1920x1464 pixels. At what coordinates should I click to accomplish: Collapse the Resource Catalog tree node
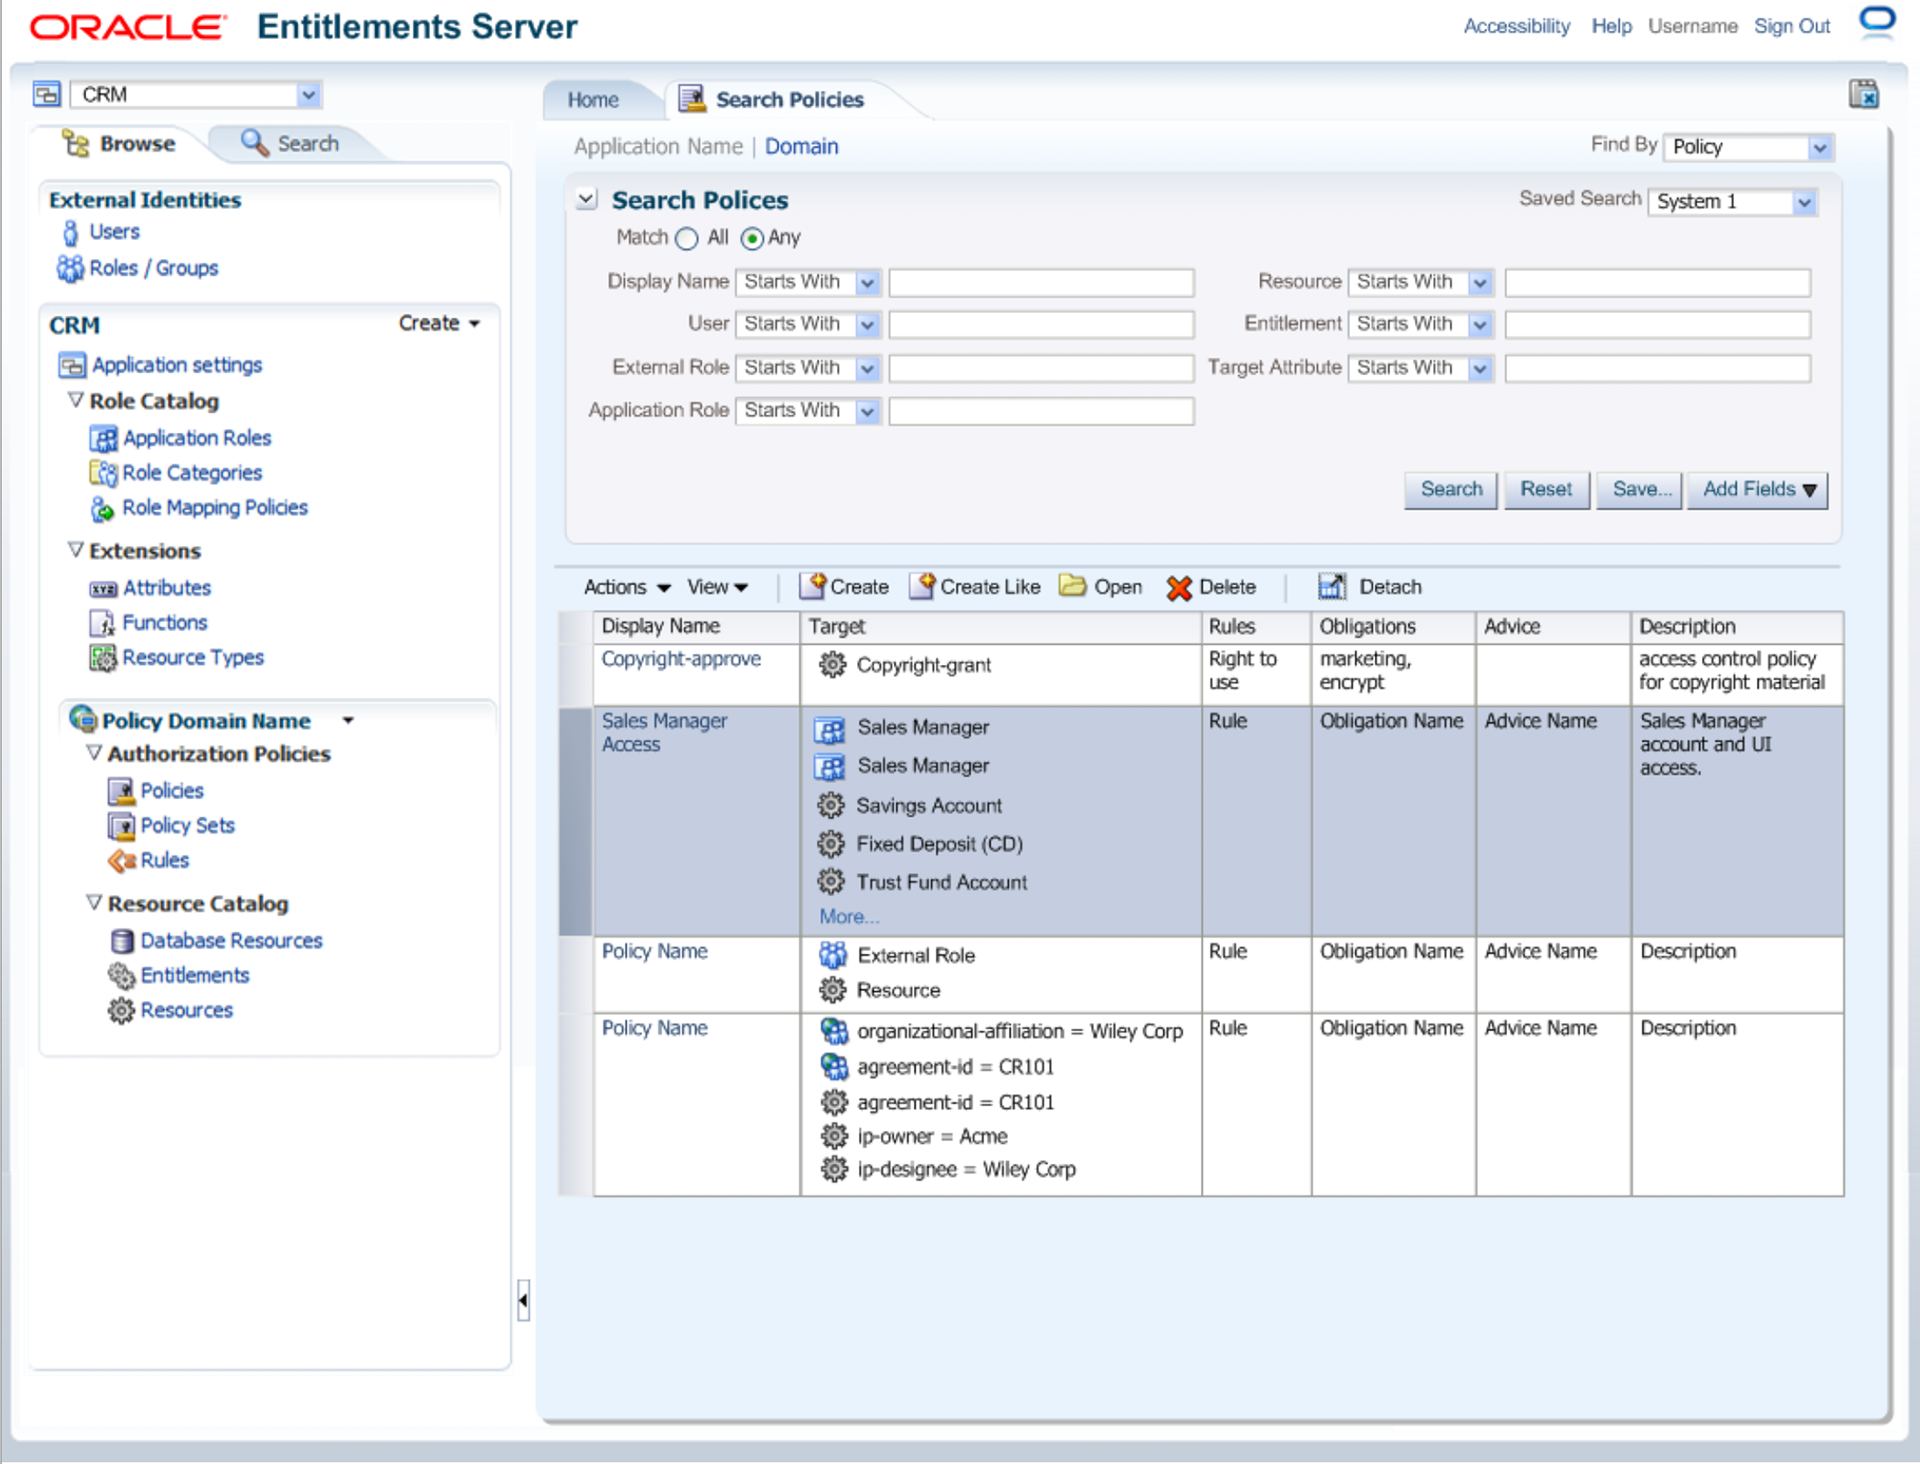click(x=94, y=902)
